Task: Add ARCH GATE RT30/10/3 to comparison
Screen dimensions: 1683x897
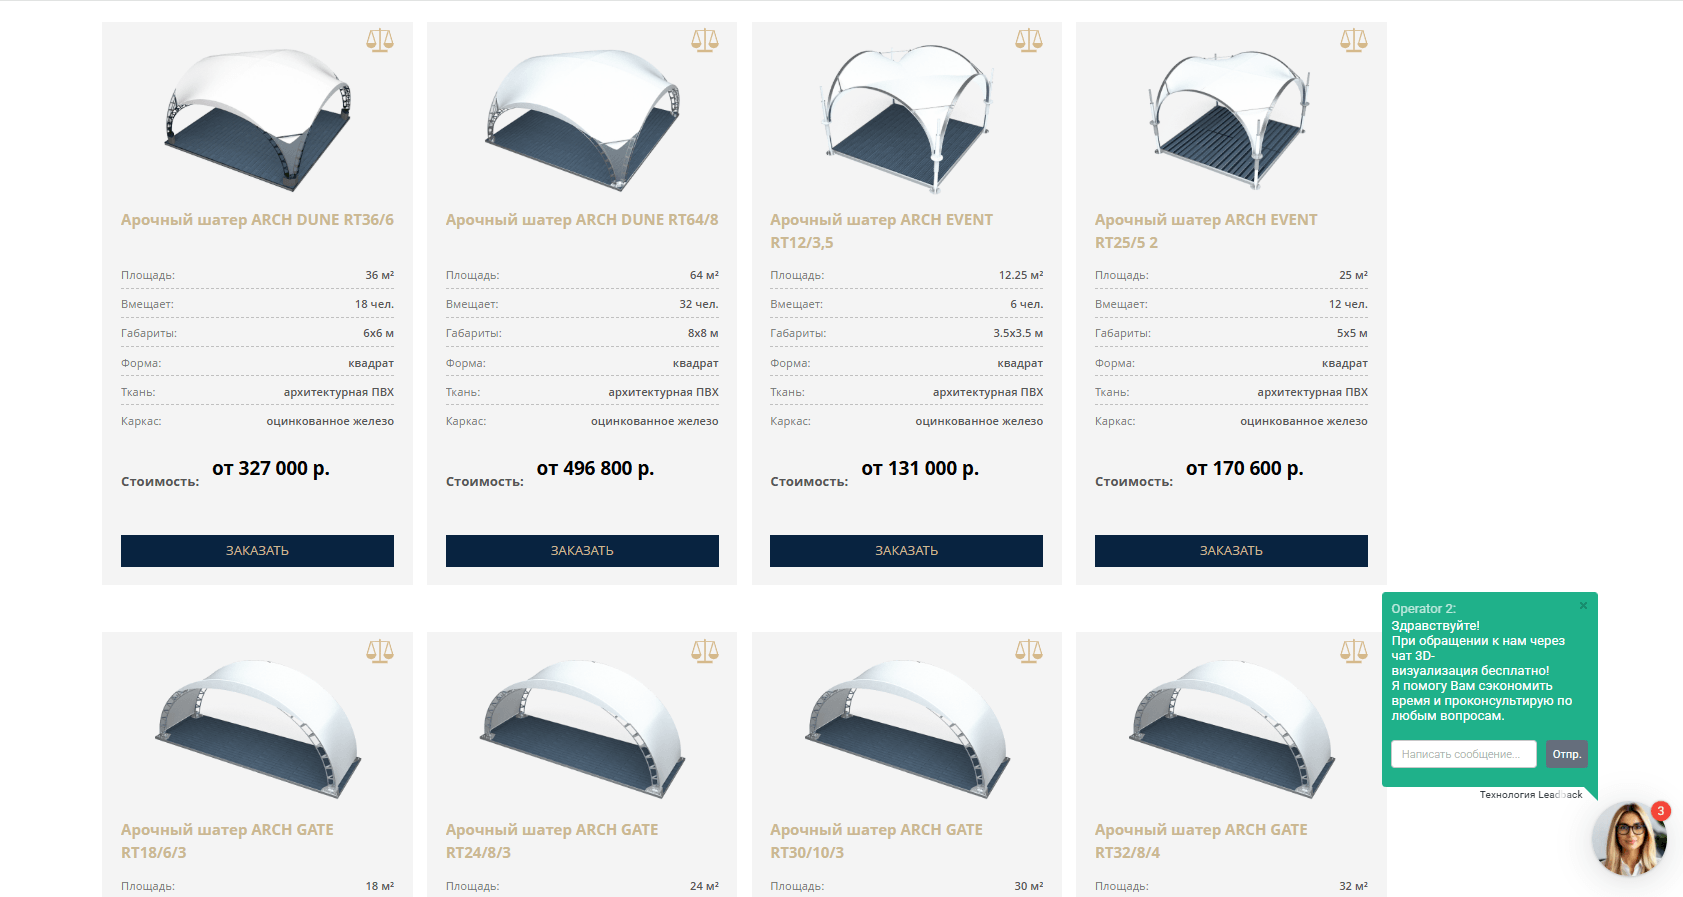Action: coord(1029,651)
